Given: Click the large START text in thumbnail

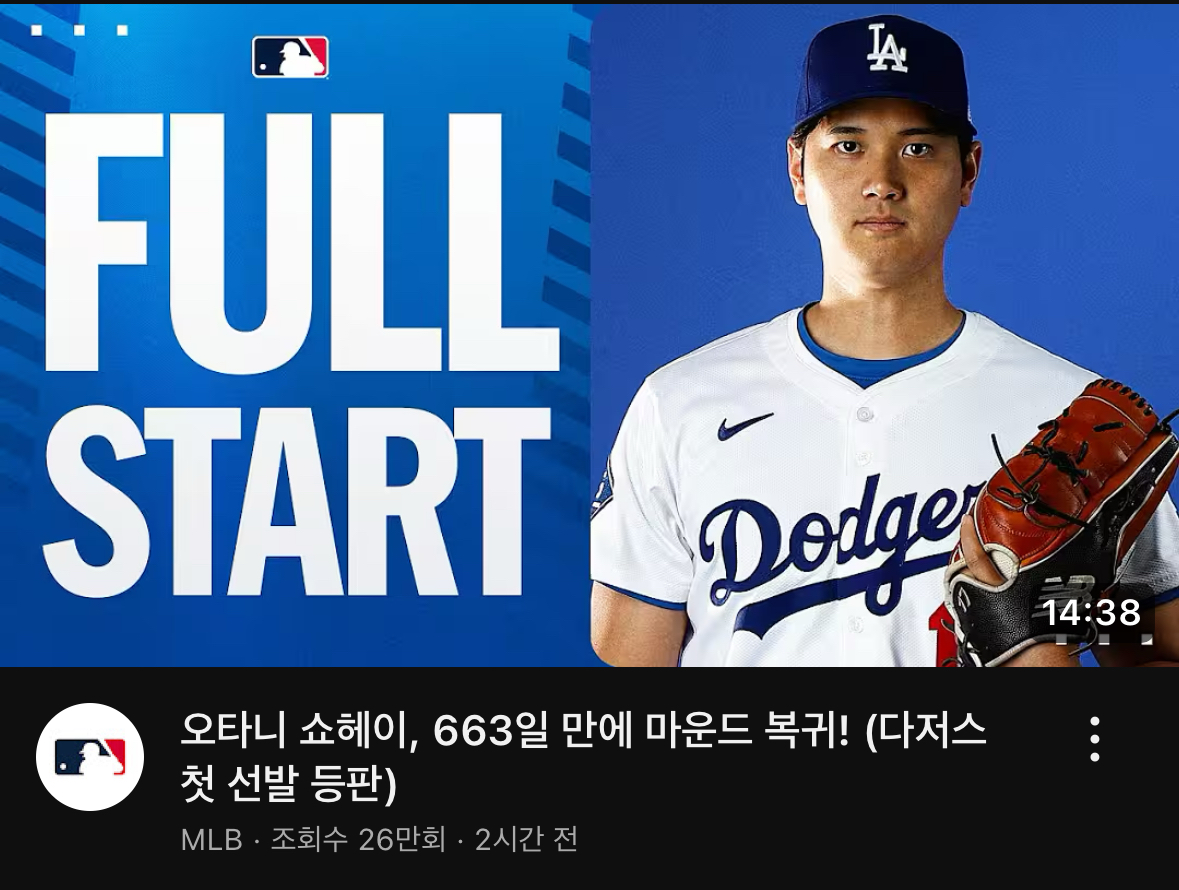Looking at the screenshot, I should (296, 501).
